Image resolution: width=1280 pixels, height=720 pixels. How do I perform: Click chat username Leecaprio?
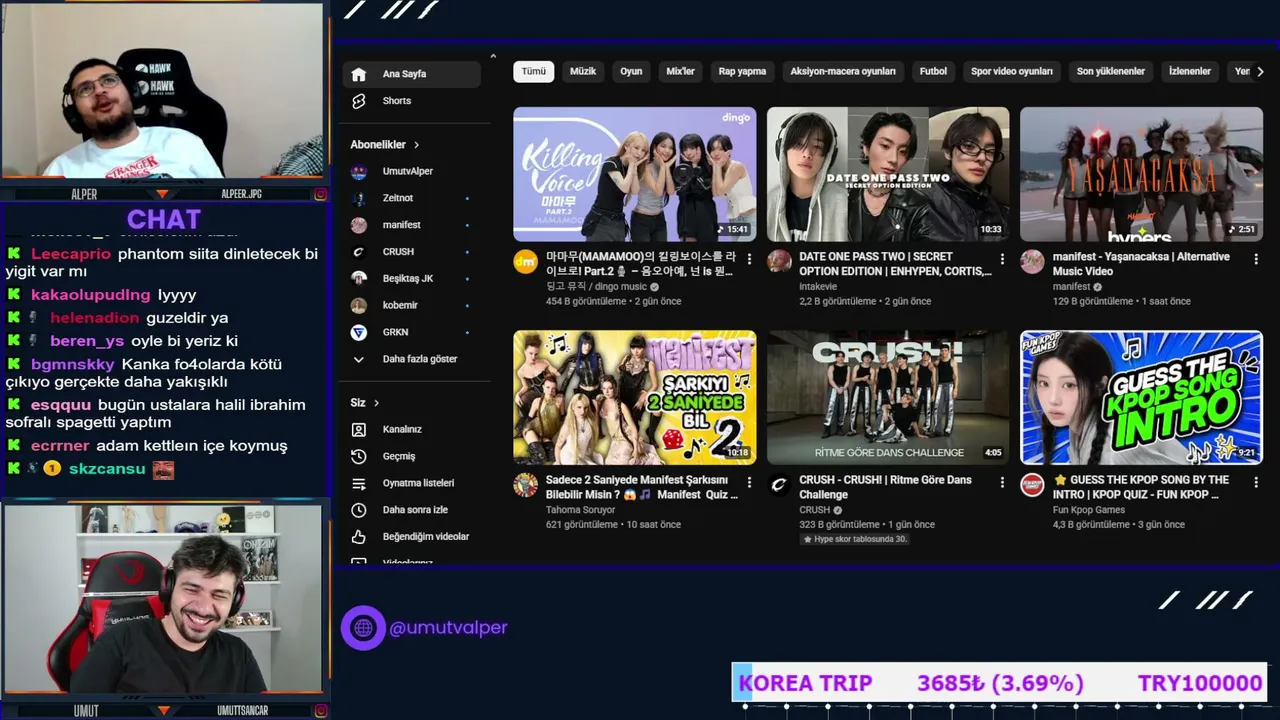tap(71, 254)
